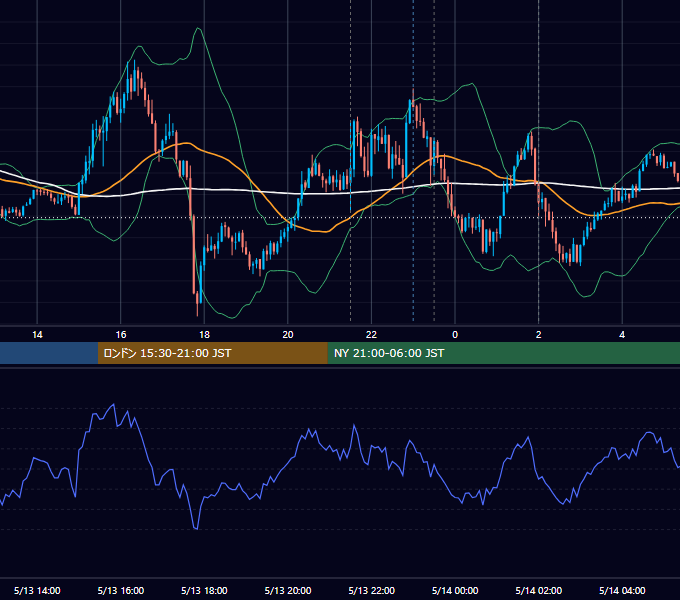Click the upper time axis label 16
The width and height of the screenshot is (680, 600).
tap(121, 335)
